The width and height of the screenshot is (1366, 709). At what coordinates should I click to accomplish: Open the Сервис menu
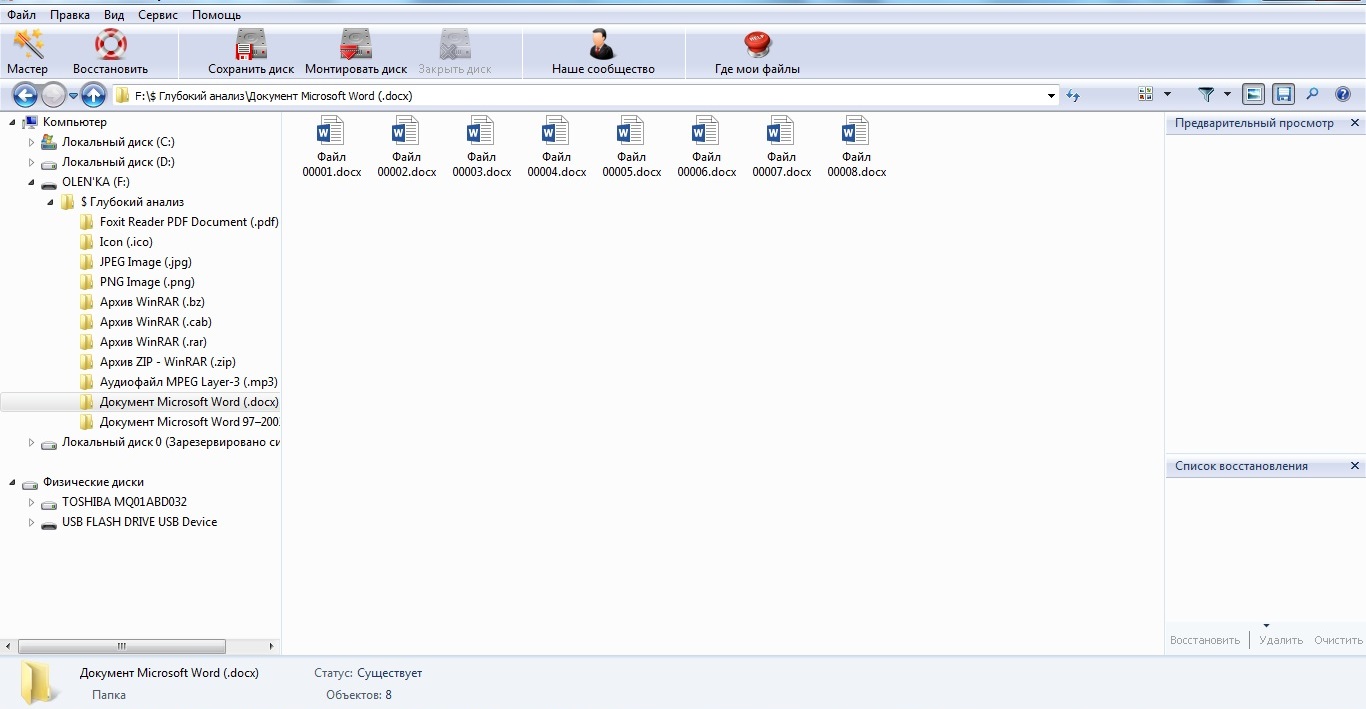click(x=157, y=15)
